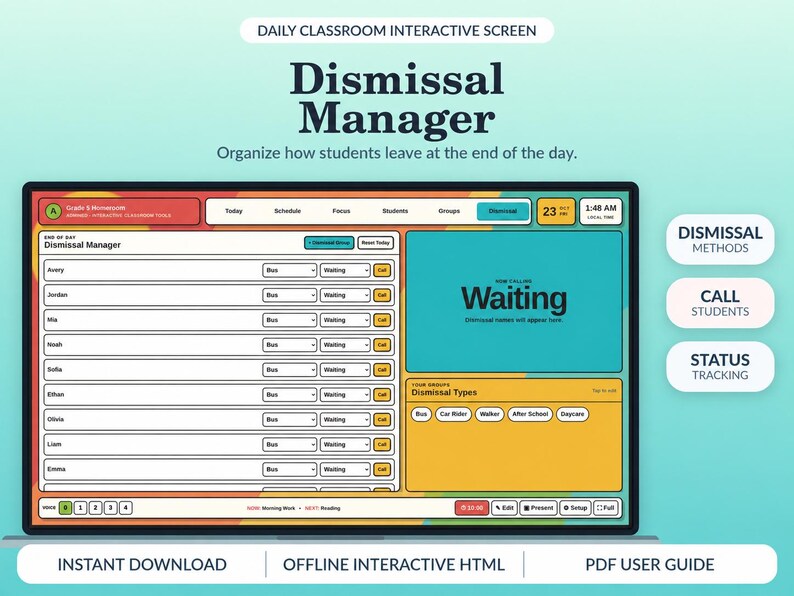Open Ethan's Waiting status dropdown
This screenshot has height=596, width=794.
(345, 394)
